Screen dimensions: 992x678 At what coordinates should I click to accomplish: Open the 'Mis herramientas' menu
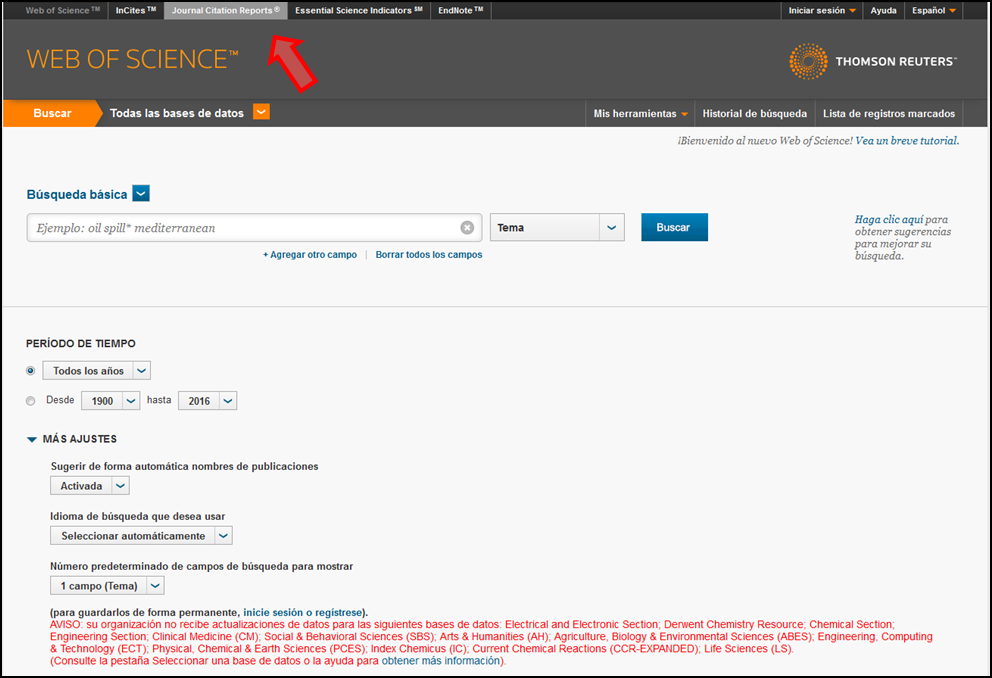[x=640, y=114]
